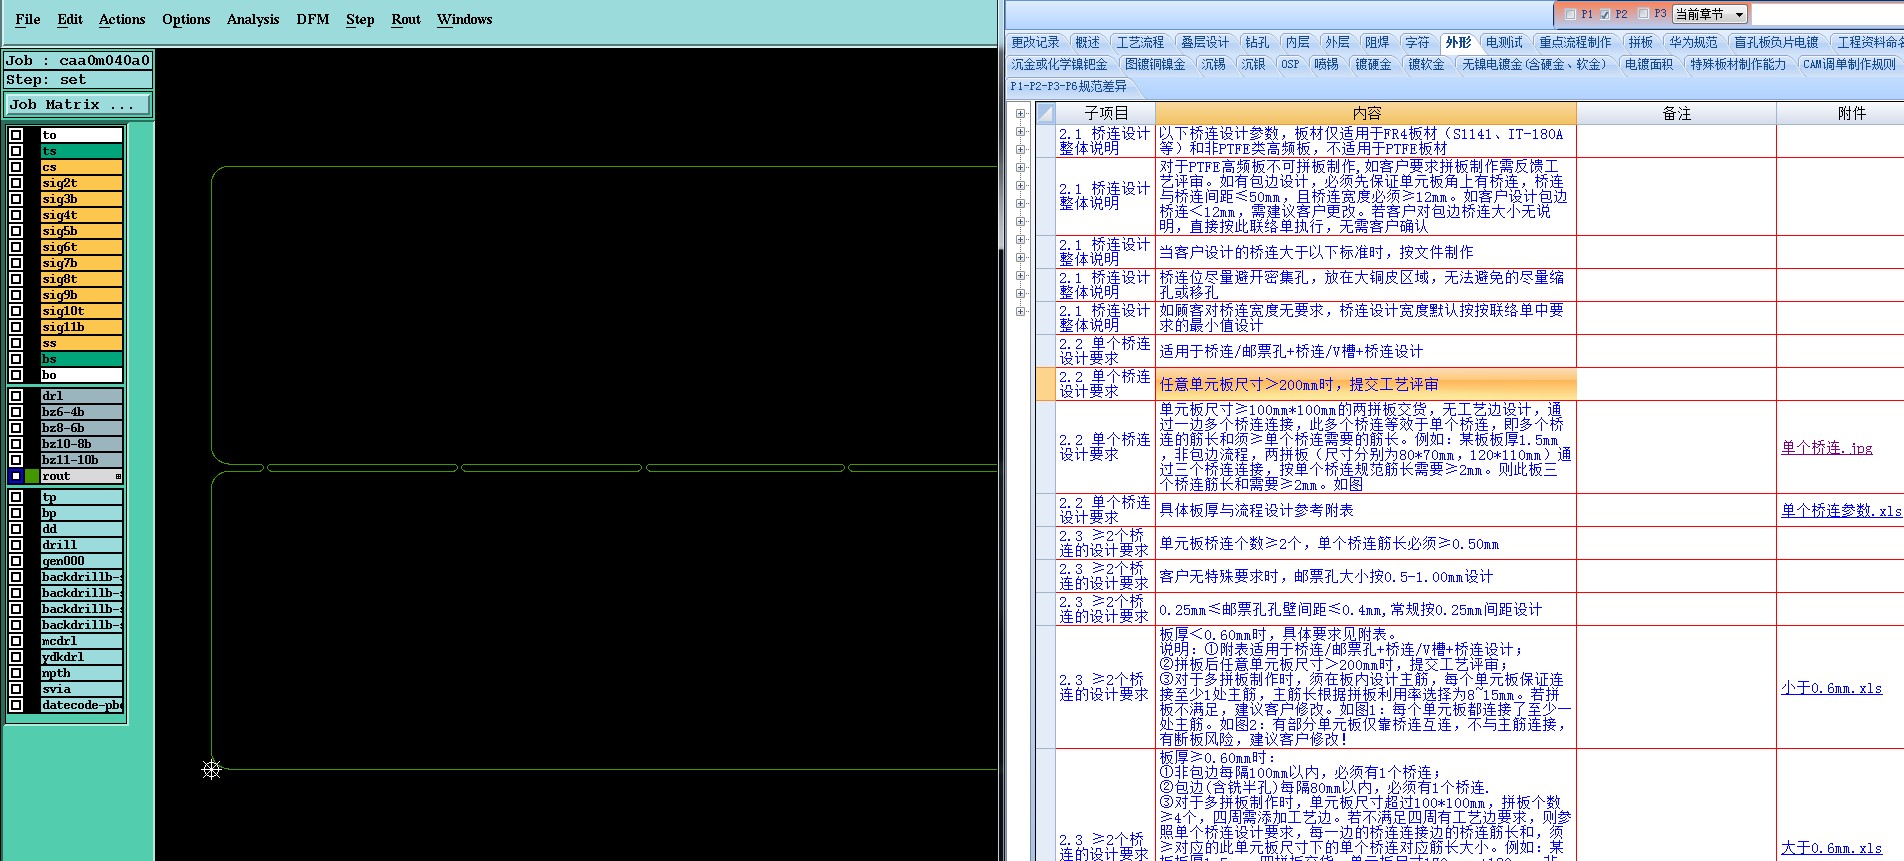Open the 当前章节 dropdown
1904x861 pixels.
click(x=1709, y=14)
